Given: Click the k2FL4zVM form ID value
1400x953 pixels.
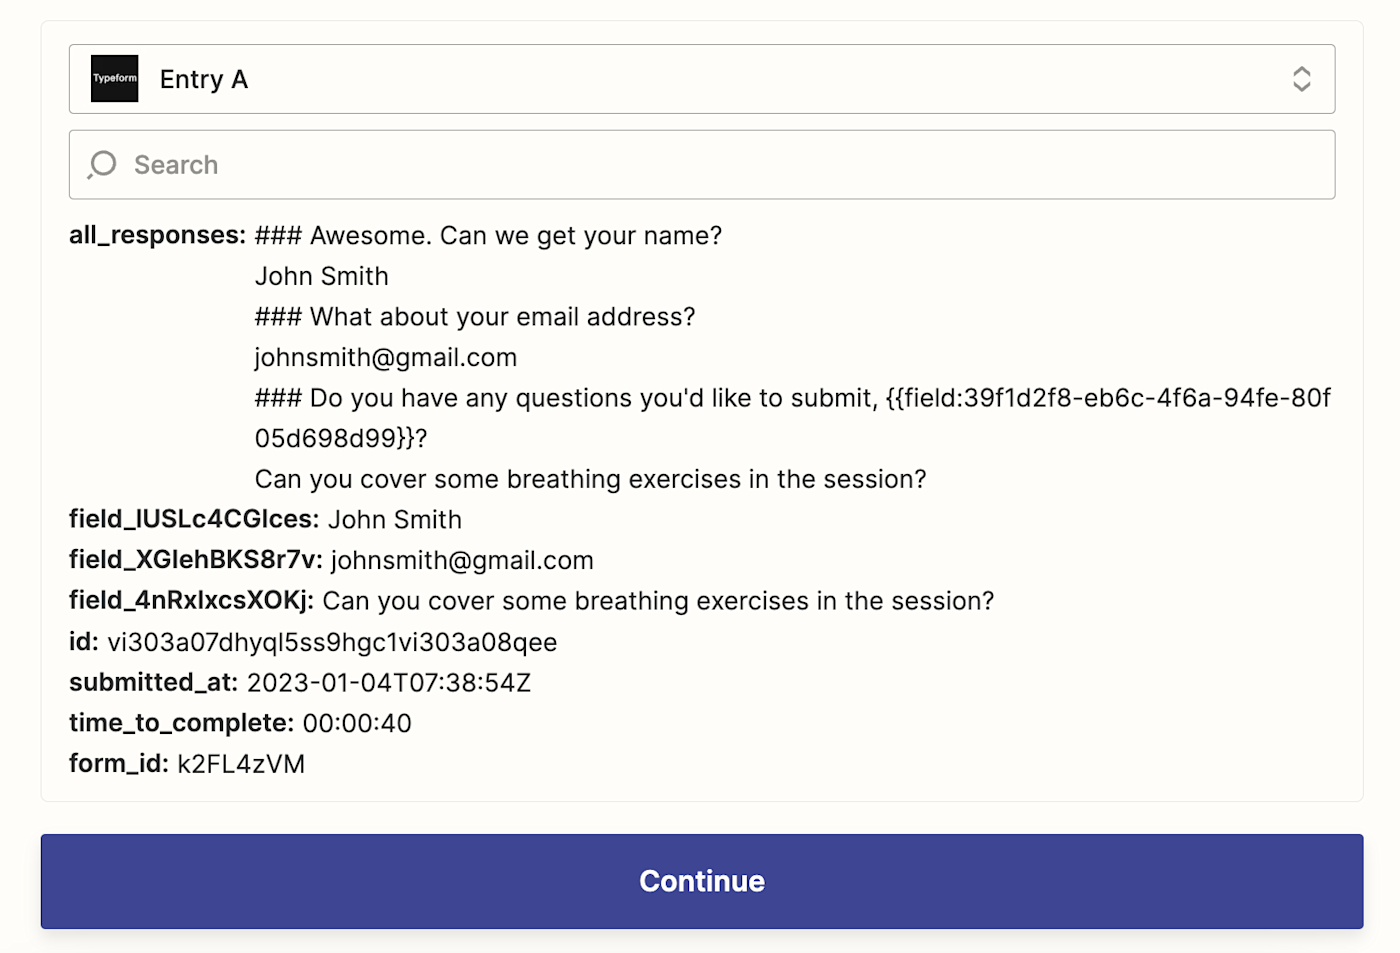Looking at the screenshot, I should click(241, 764).
